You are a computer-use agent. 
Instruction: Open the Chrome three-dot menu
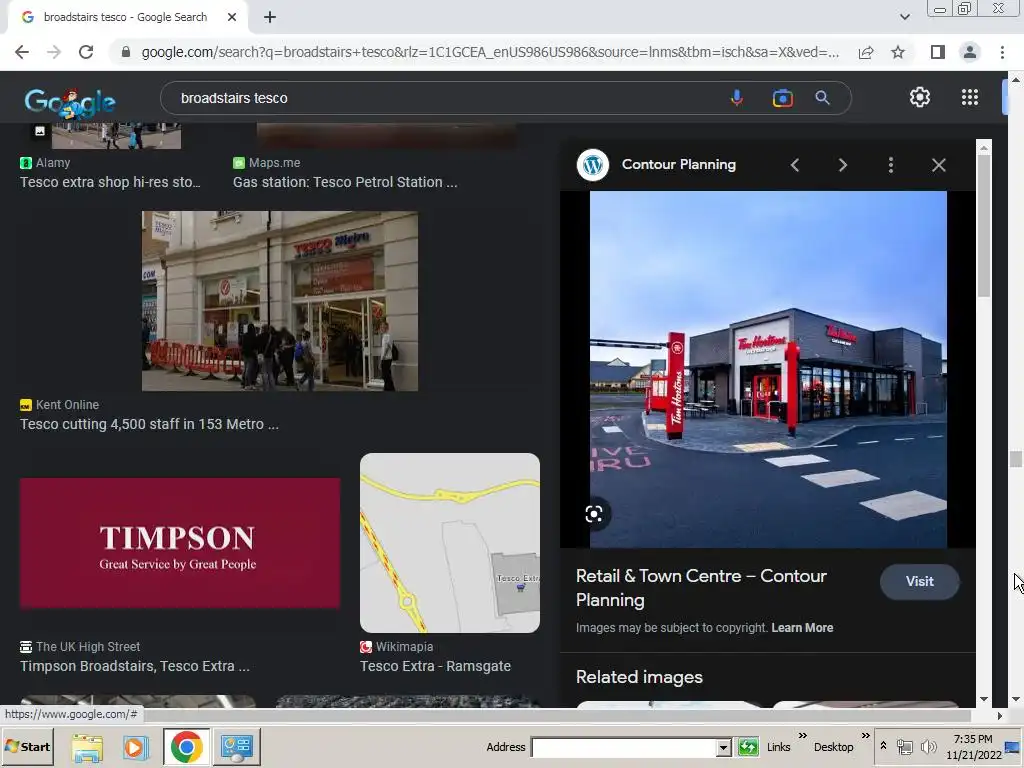click(1002, 52)
